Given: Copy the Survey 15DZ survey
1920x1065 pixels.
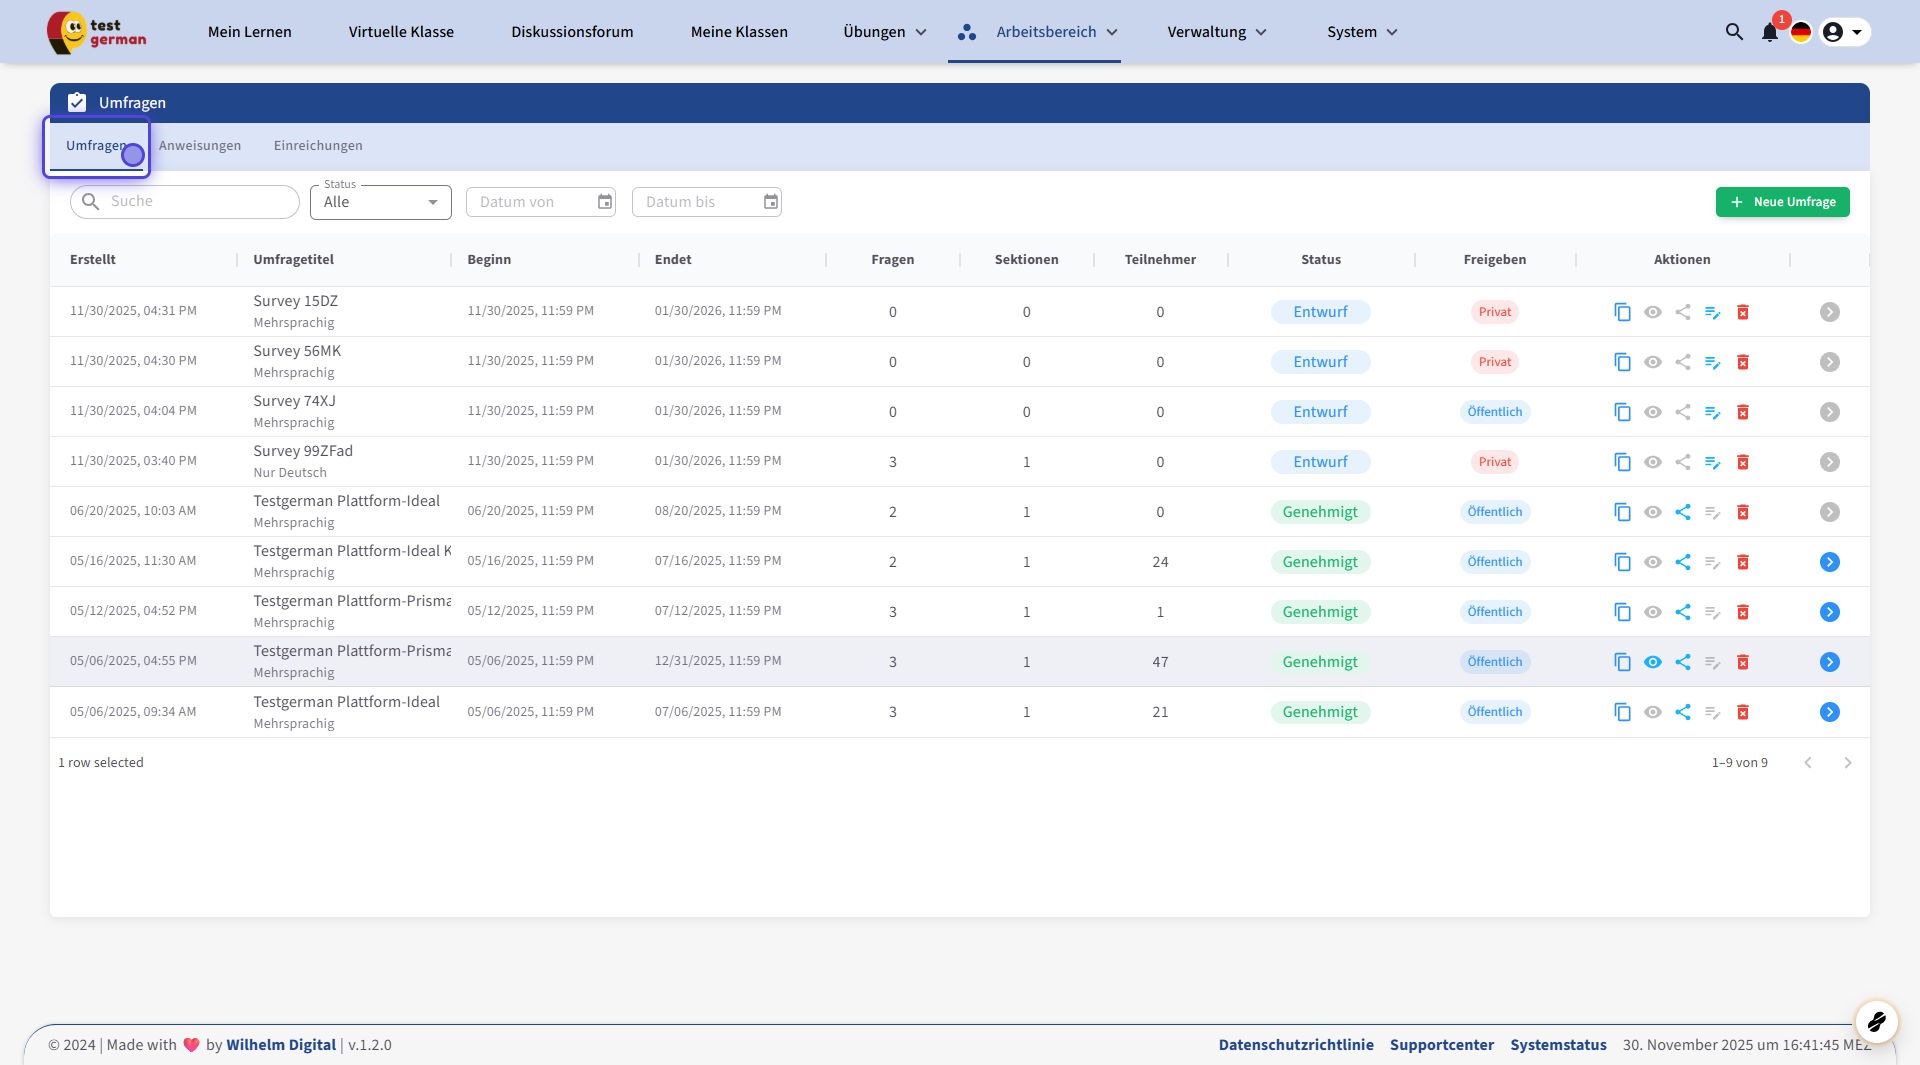Looking at the screenshot, I should pyautogui.click(x=1622, y=312).
